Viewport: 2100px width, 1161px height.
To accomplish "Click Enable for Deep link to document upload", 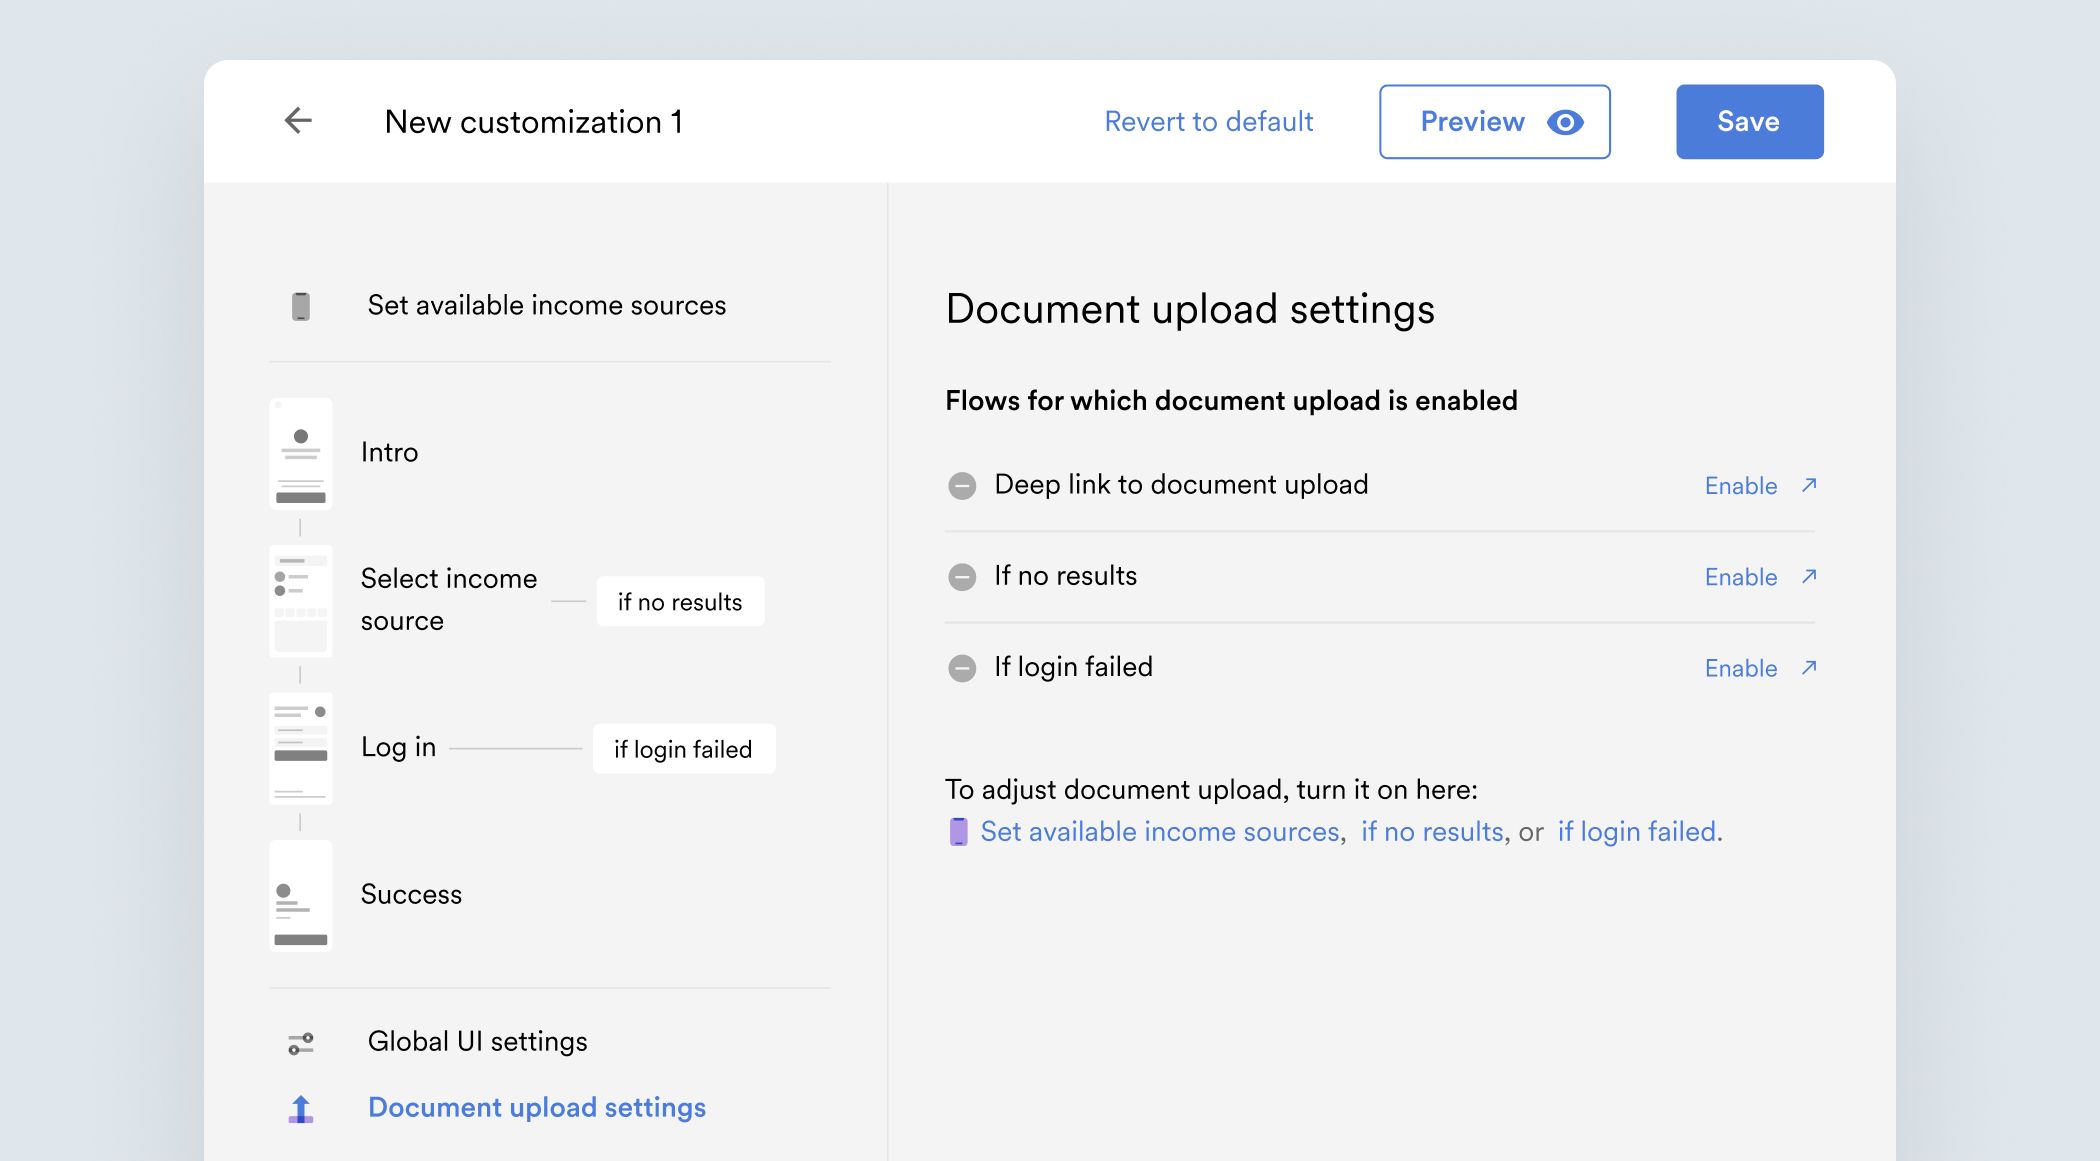I will coord(1740,486).
